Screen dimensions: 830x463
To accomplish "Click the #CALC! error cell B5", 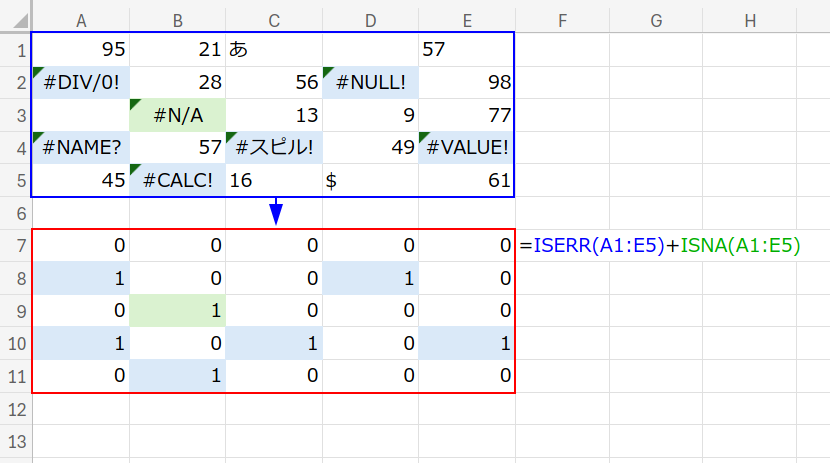I will [178, 181].
